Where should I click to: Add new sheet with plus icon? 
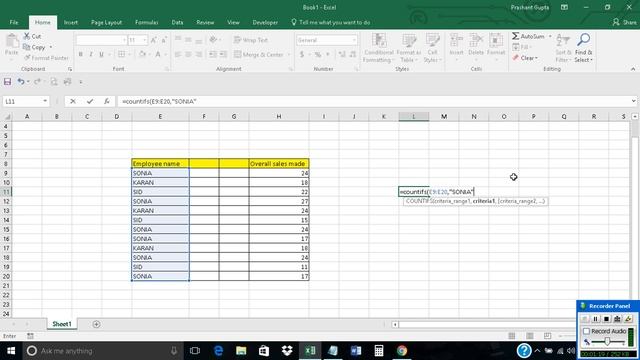96,324
